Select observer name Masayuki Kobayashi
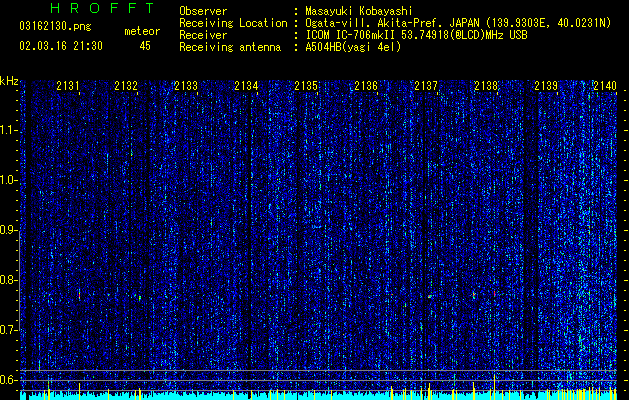The width and height of the screenshot is (629, 400). click(359, 11)
